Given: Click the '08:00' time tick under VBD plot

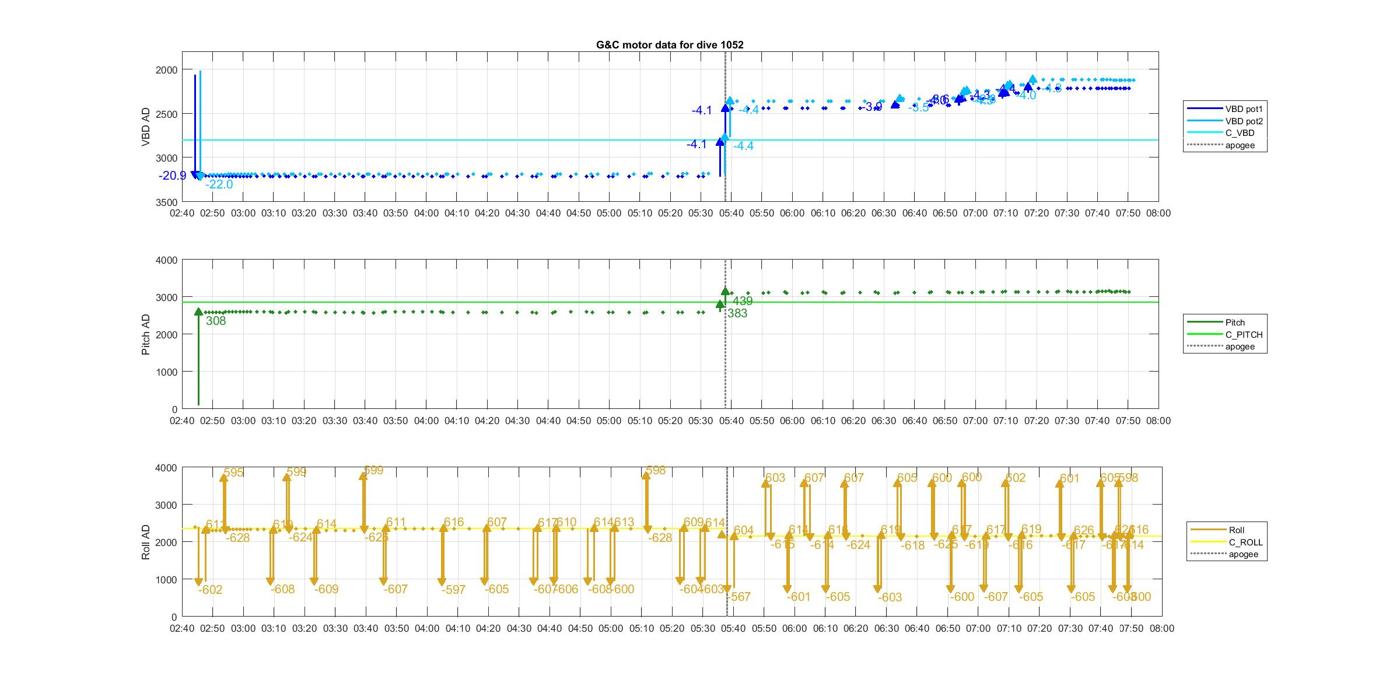Looking at the screenshot, I should (x=1159, y=213).
